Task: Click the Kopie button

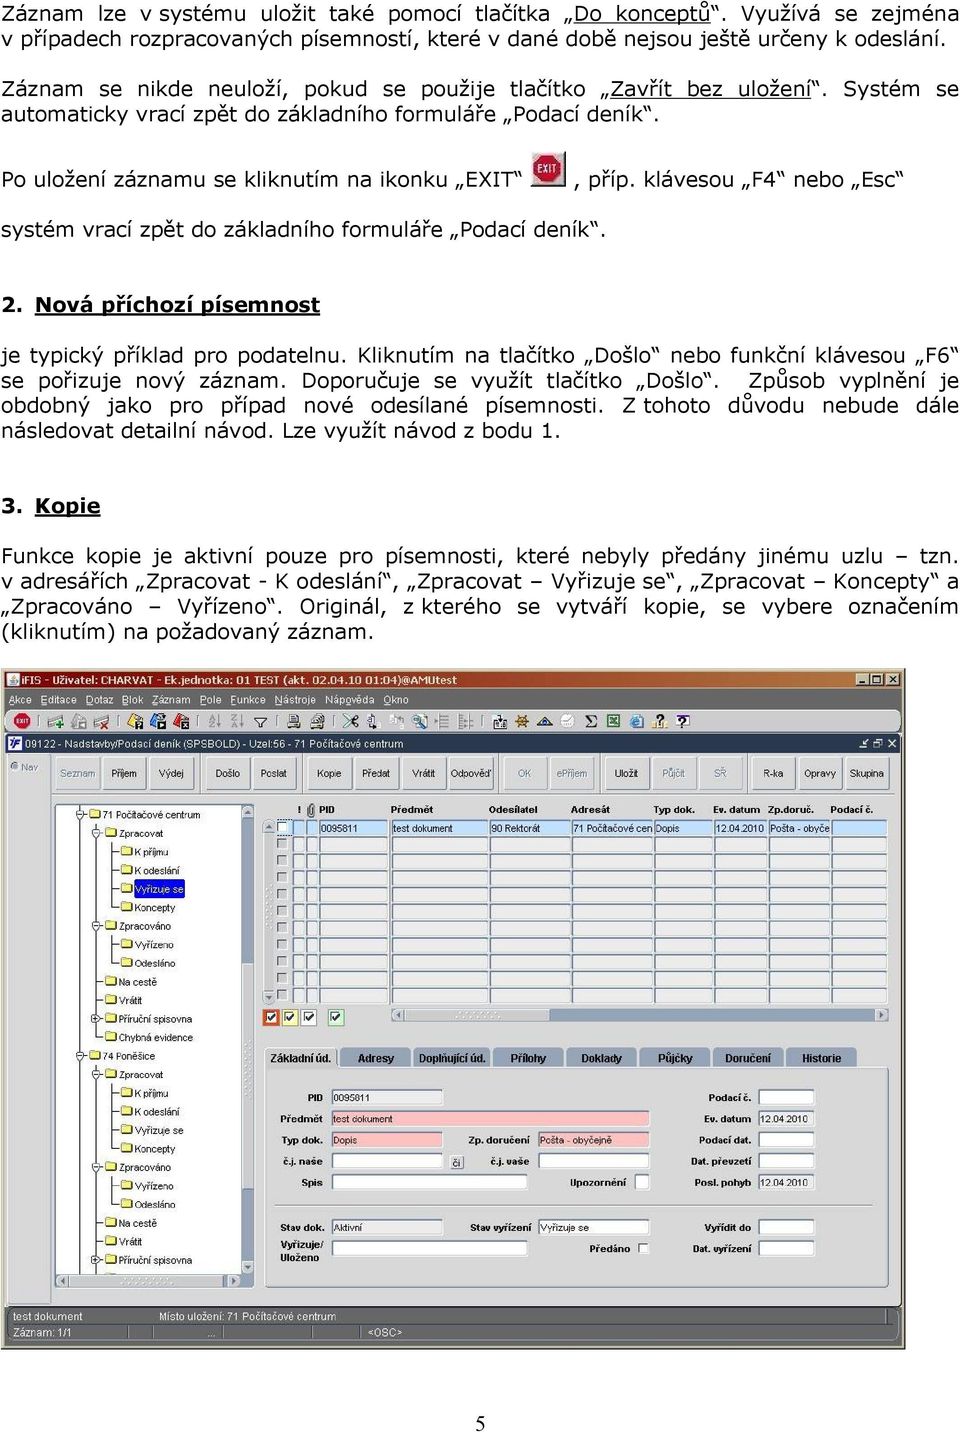Action: point(329,773)
